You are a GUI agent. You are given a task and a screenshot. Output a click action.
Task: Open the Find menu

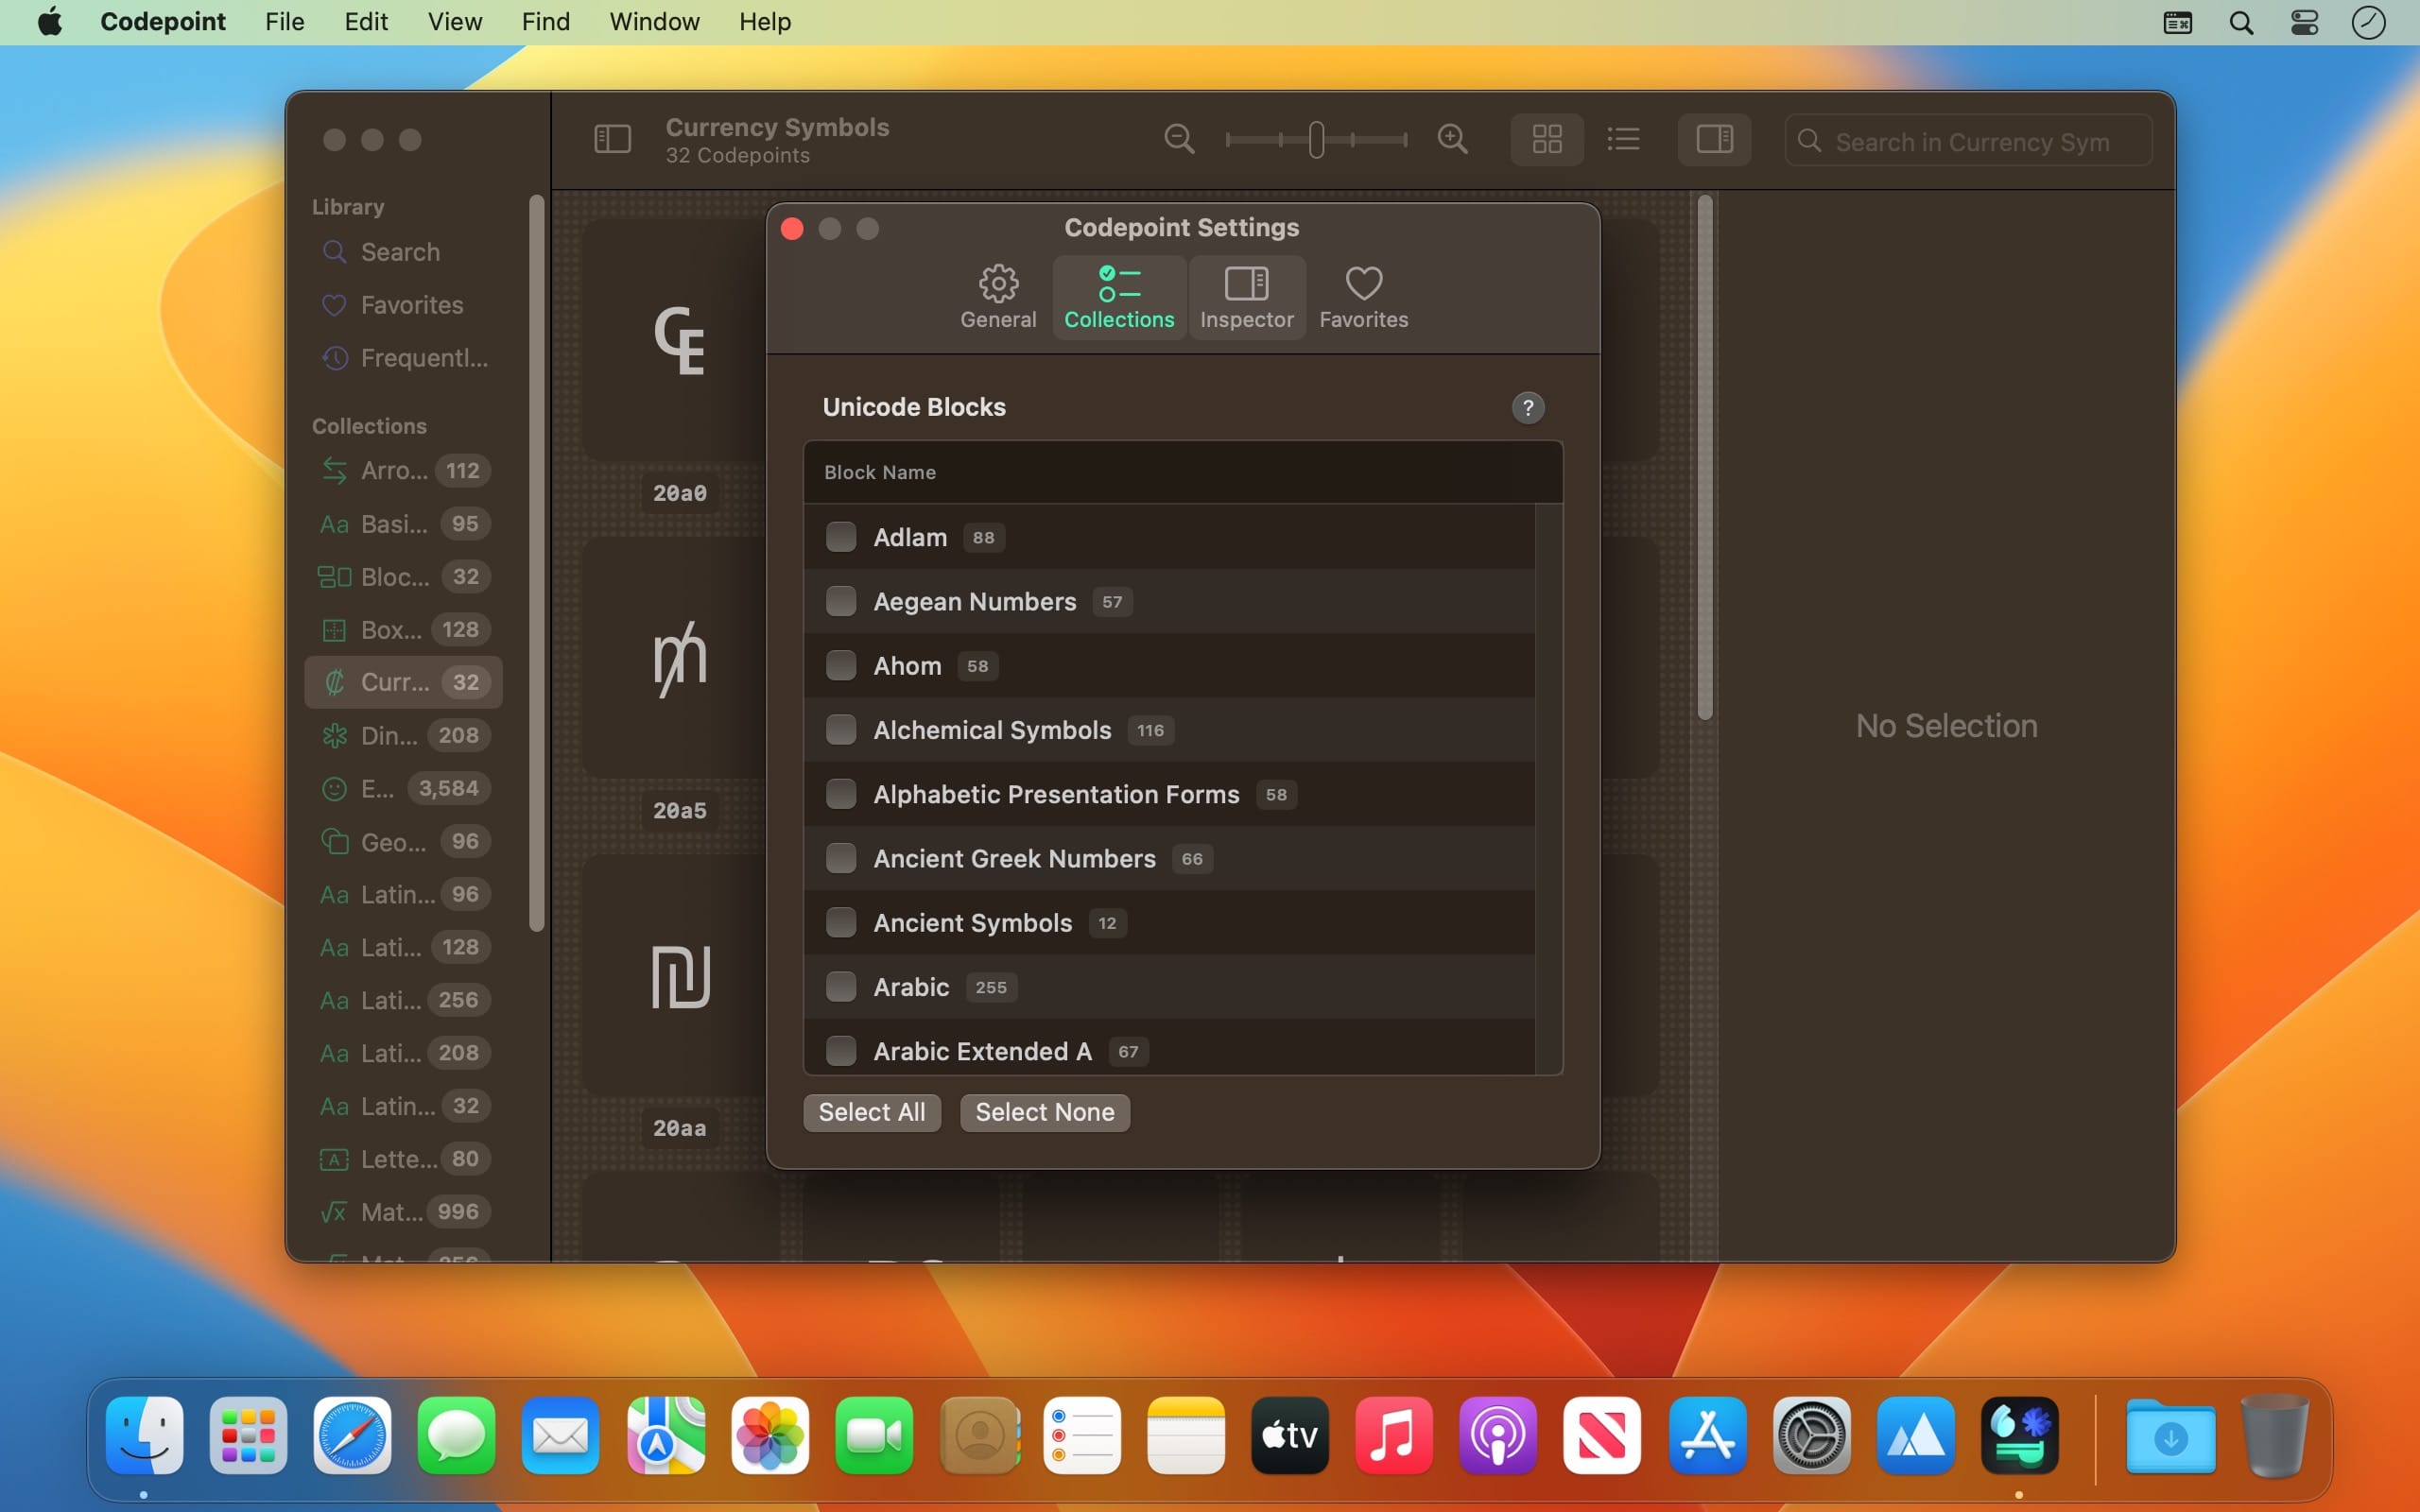tap(546, 22)
